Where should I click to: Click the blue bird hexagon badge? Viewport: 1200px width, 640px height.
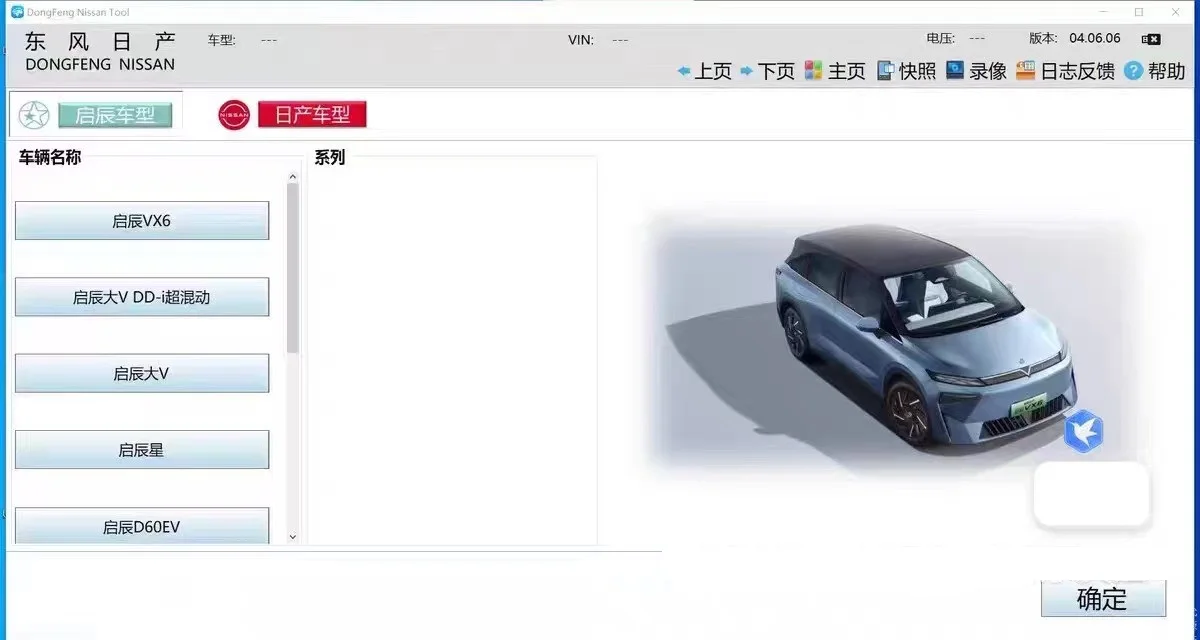[1083, 431]
